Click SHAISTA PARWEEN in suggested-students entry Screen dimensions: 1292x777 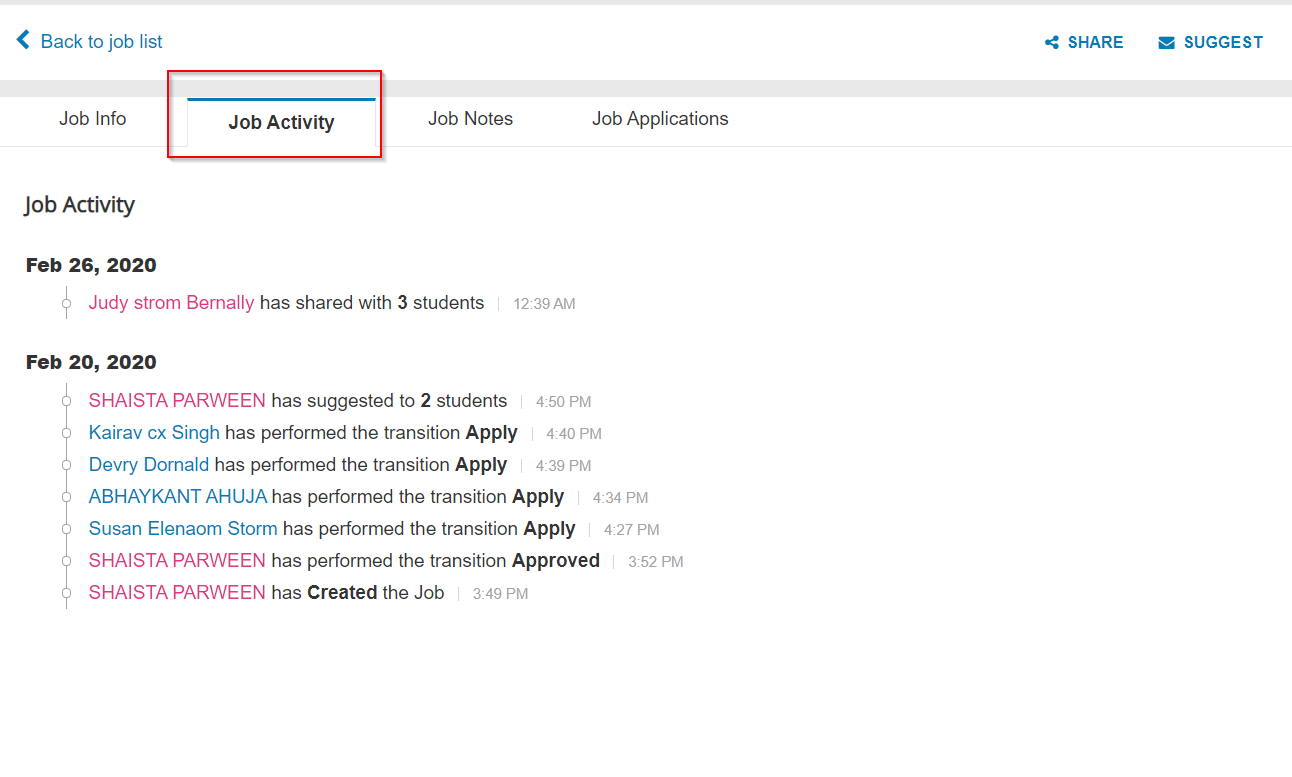[177, 401]
